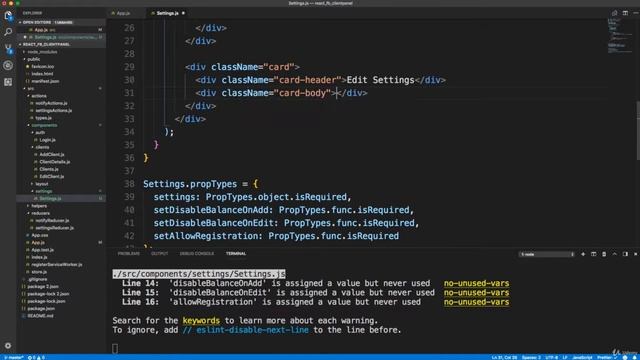The image size is (640, 360).
Task: Click the master git branch indicator
Action: pos(13,358)
